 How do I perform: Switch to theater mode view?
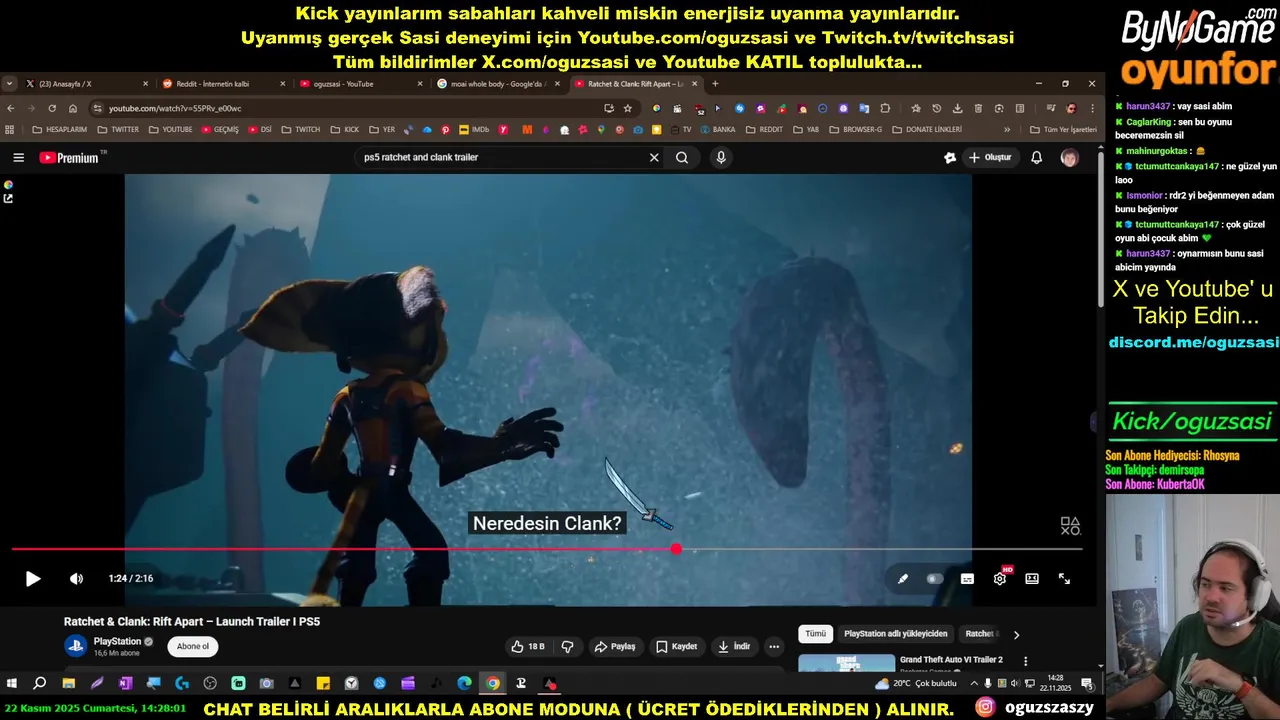(x=1032, y=579)
